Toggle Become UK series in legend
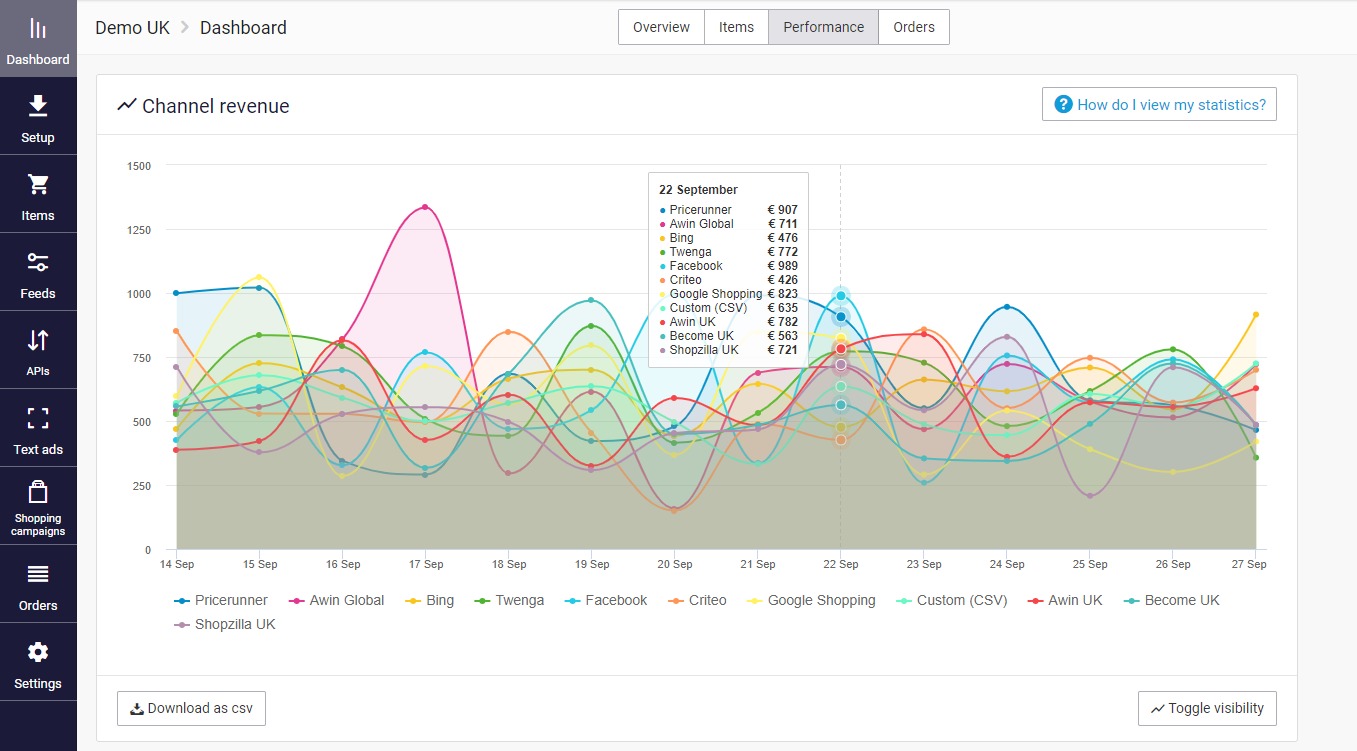The height and width of the screenshot is (751, 1357). (1172, 600)
